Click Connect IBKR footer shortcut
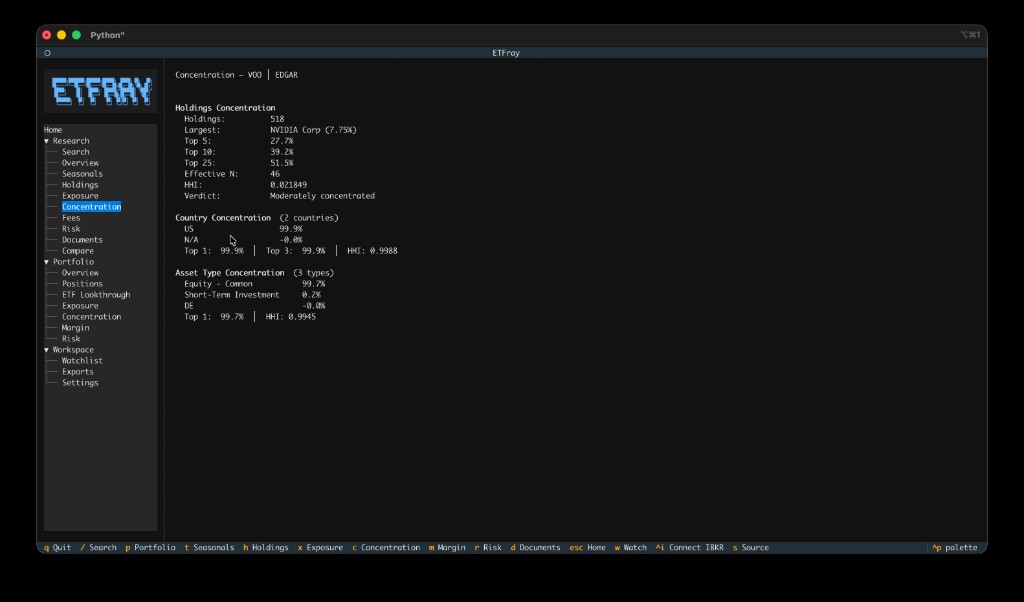1024x602 pixels. point(690,548)
